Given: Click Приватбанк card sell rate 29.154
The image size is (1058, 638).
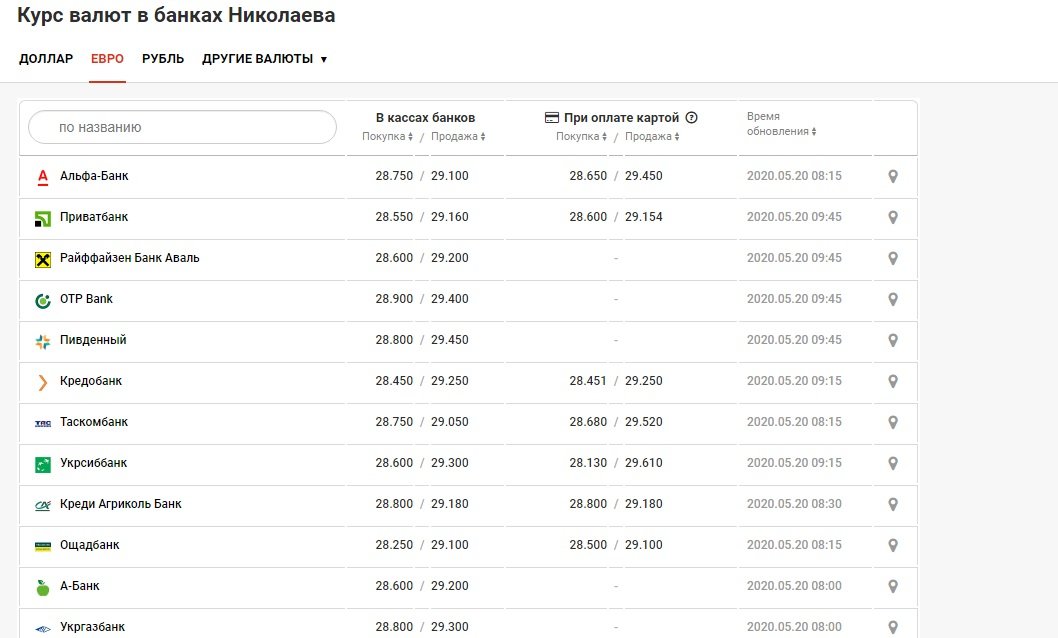Looking at the screenshot, I should (x=644, y=217).
